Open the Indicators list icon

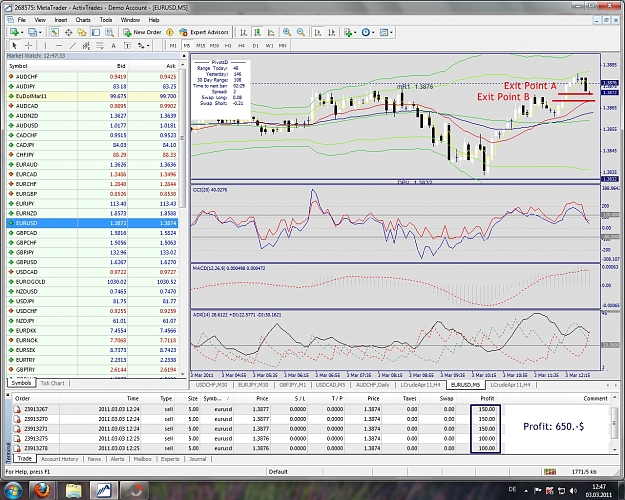click(x=348, y=32)
